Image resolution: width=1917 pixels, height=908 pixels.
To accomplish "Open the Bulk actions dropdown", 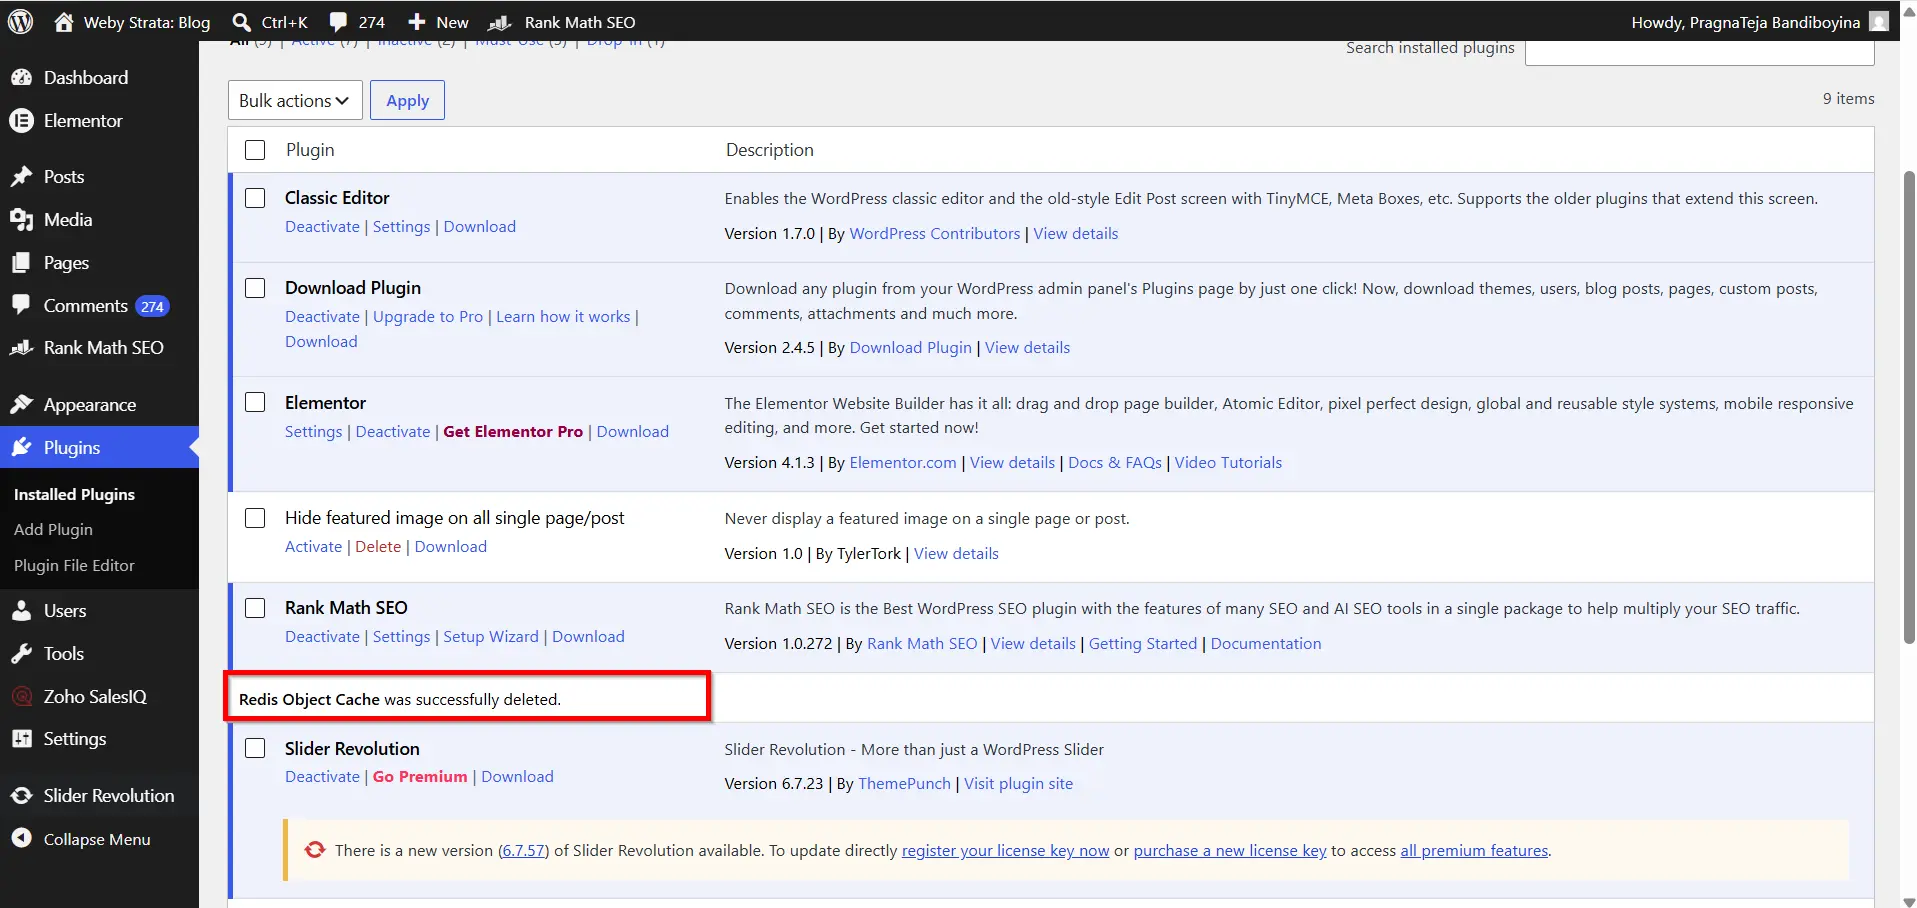I will [x=295, y=100].
